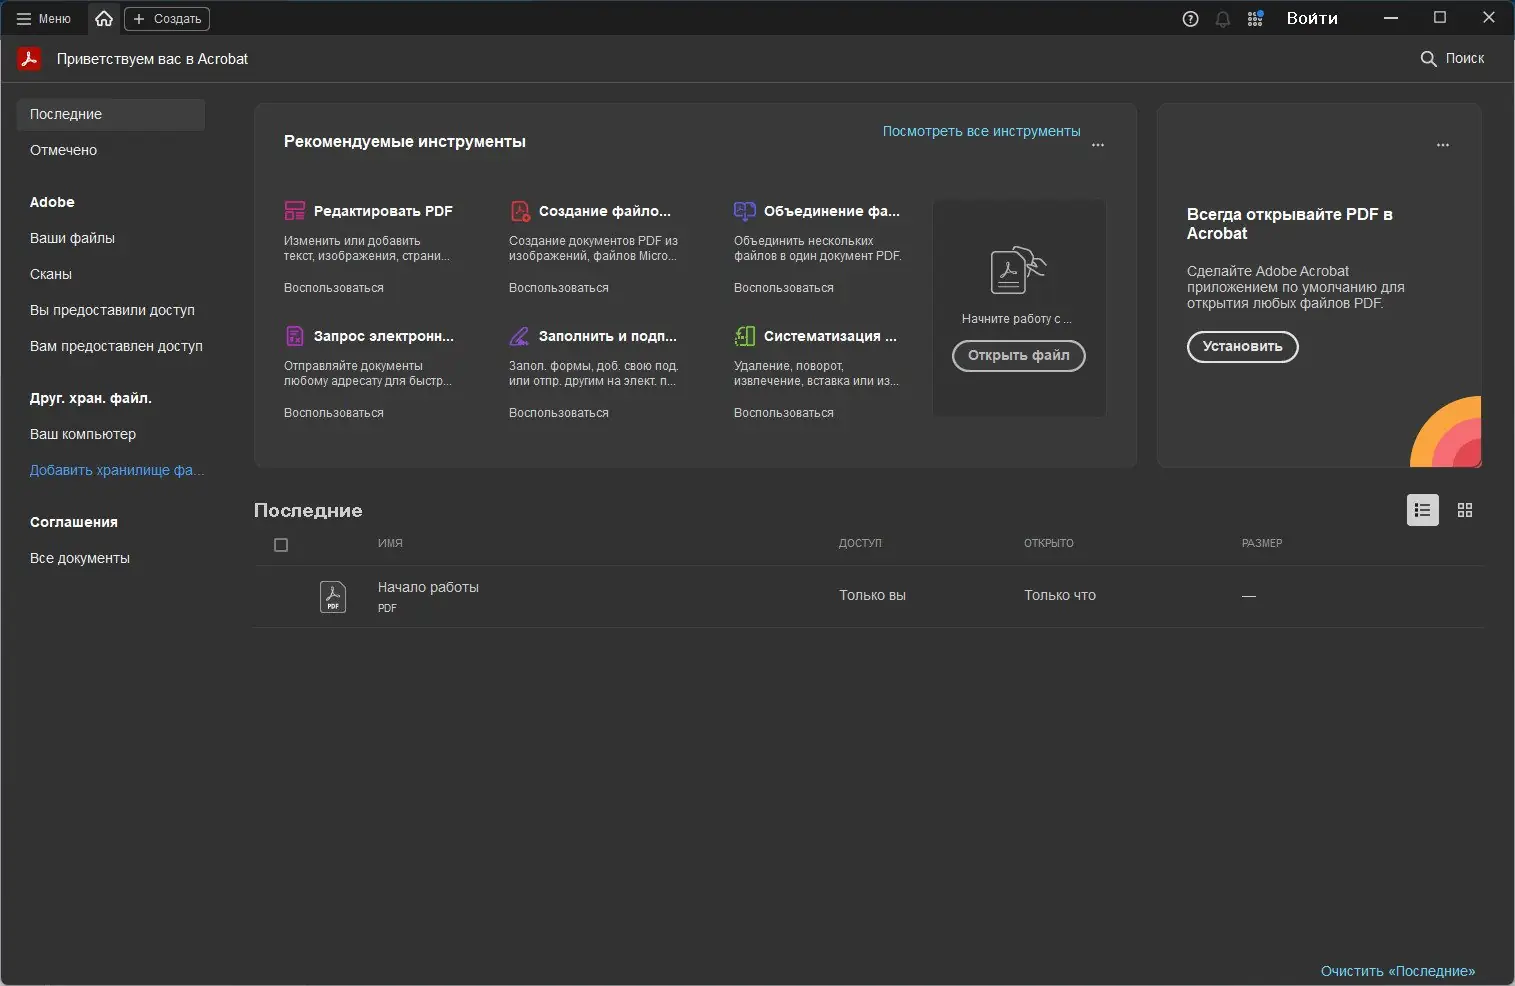The width and height of the screenshot is (1515, 986).
Task: Open the Меню hamburger menu
Action: (43, 19)
